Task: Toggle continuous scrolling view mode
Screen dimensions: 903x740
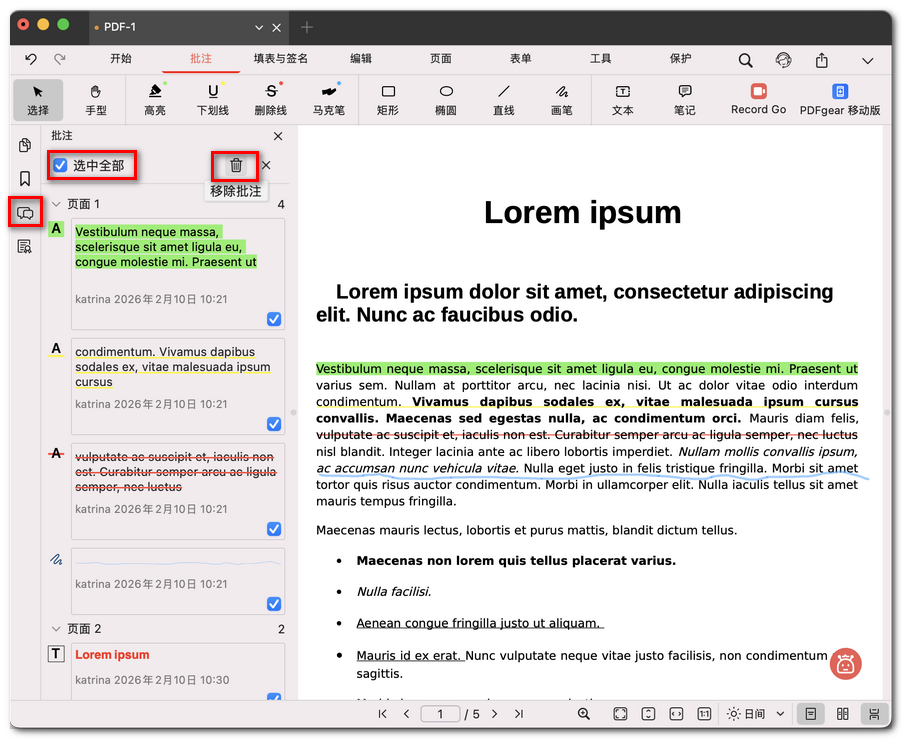Action: coord(874,714)
